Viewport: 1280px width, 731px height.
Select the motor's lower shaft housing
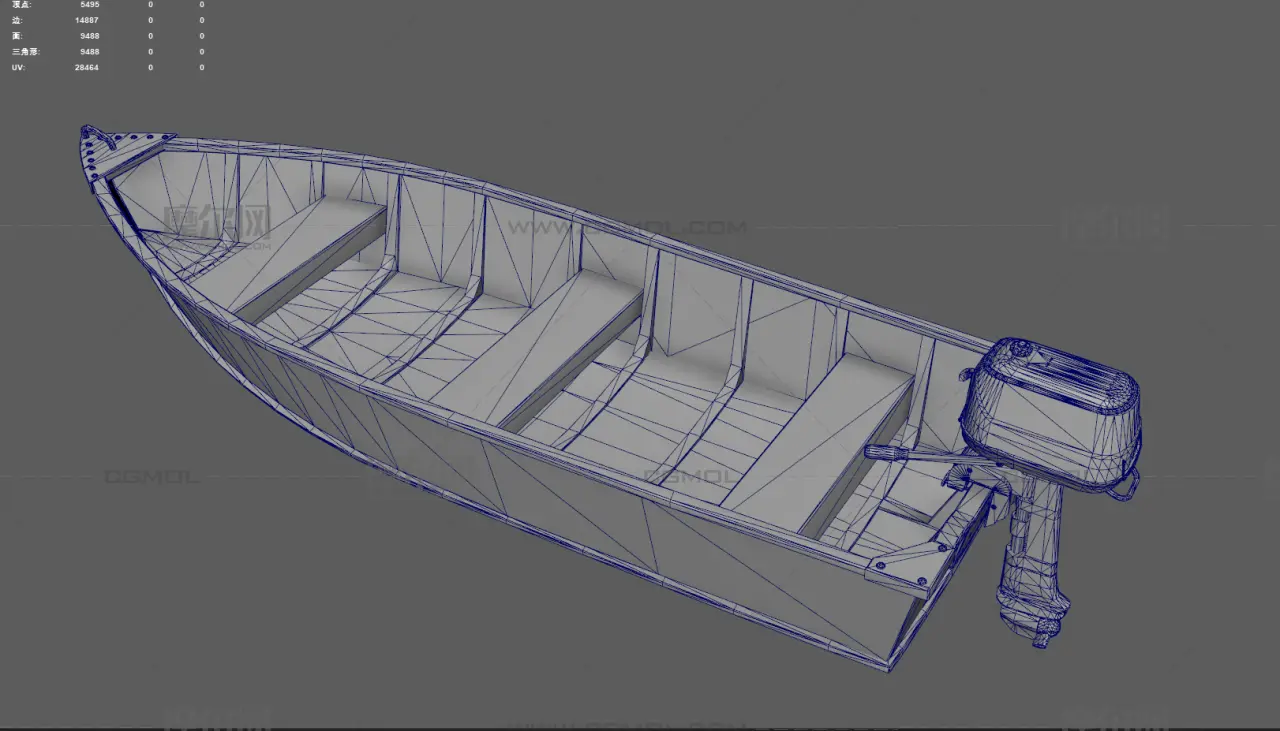pos(1028,545)
